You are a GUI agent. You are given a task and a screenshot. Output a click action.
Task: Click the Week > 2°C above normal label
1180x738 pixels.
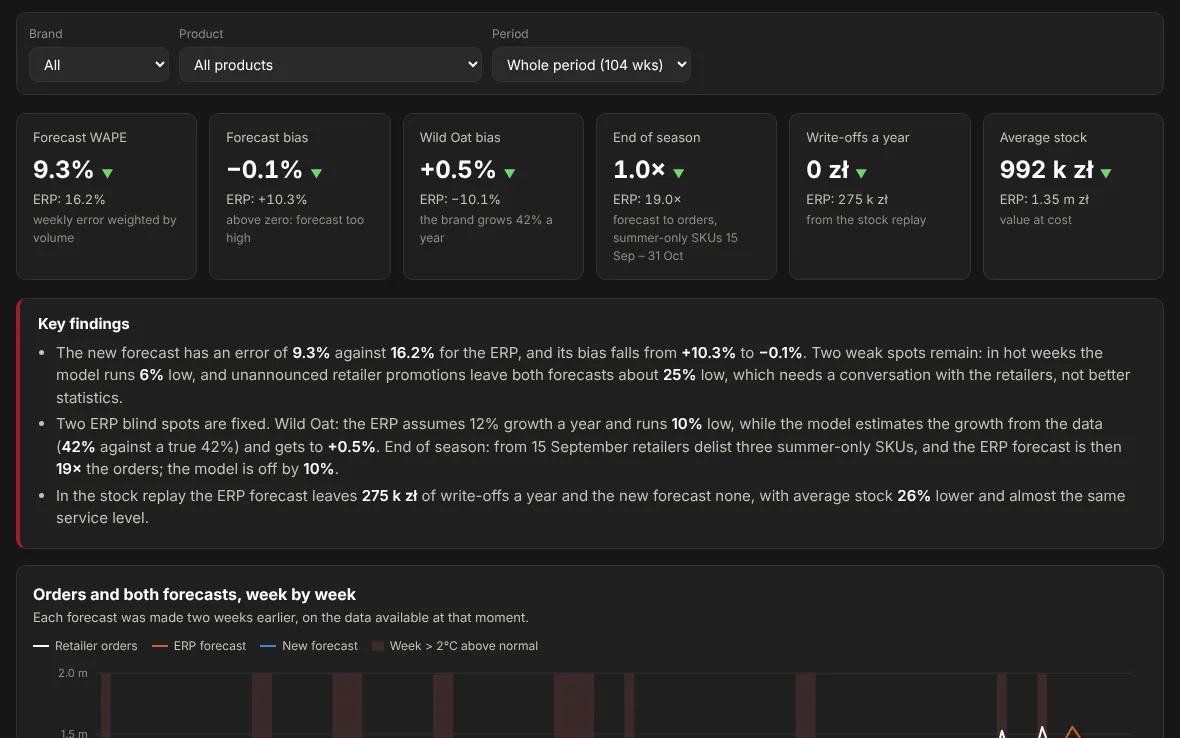[464, 645]
